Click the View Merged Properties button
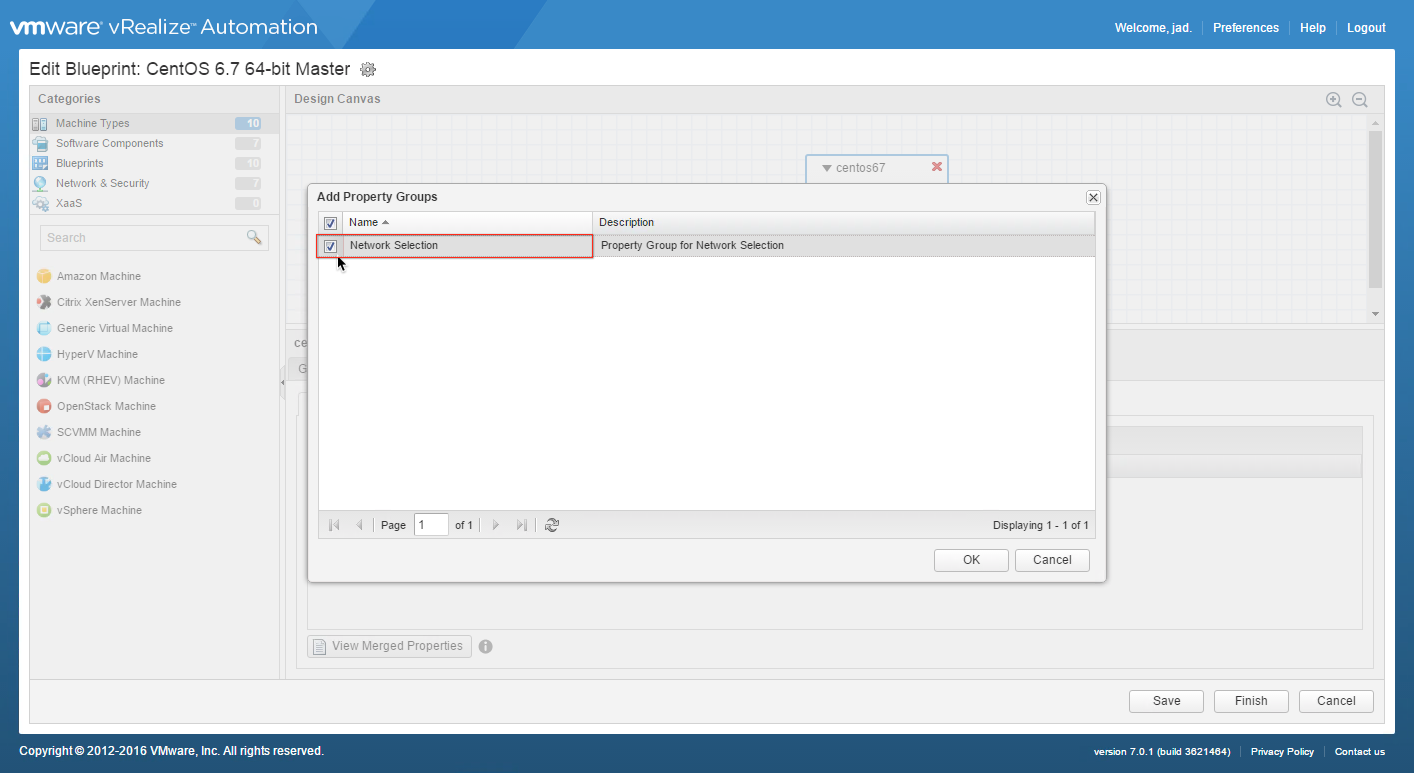Image resolution: width=1414 pixels, height=773 pixels. click(389, 646)
